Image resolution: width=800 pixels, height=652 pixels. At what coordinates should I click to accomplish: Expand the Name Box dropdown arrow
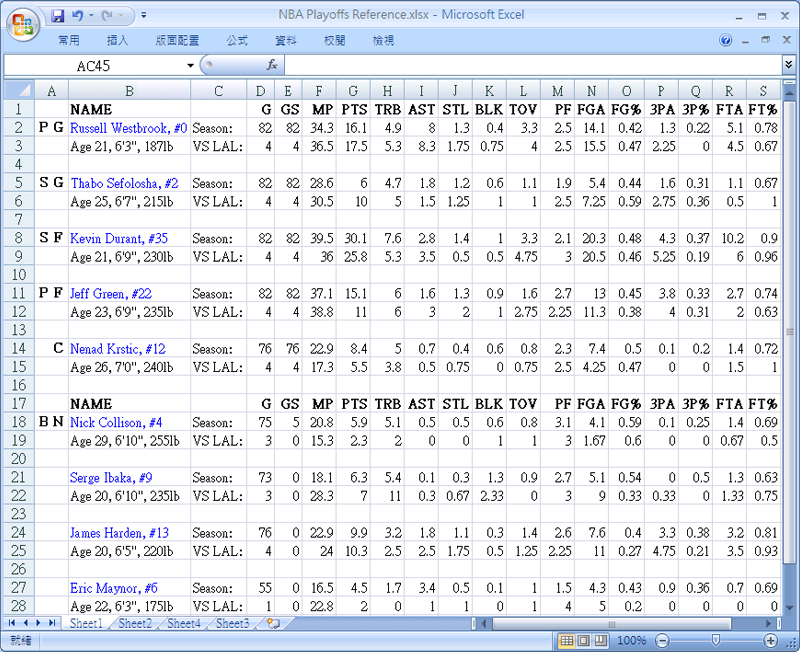point(190,65)
